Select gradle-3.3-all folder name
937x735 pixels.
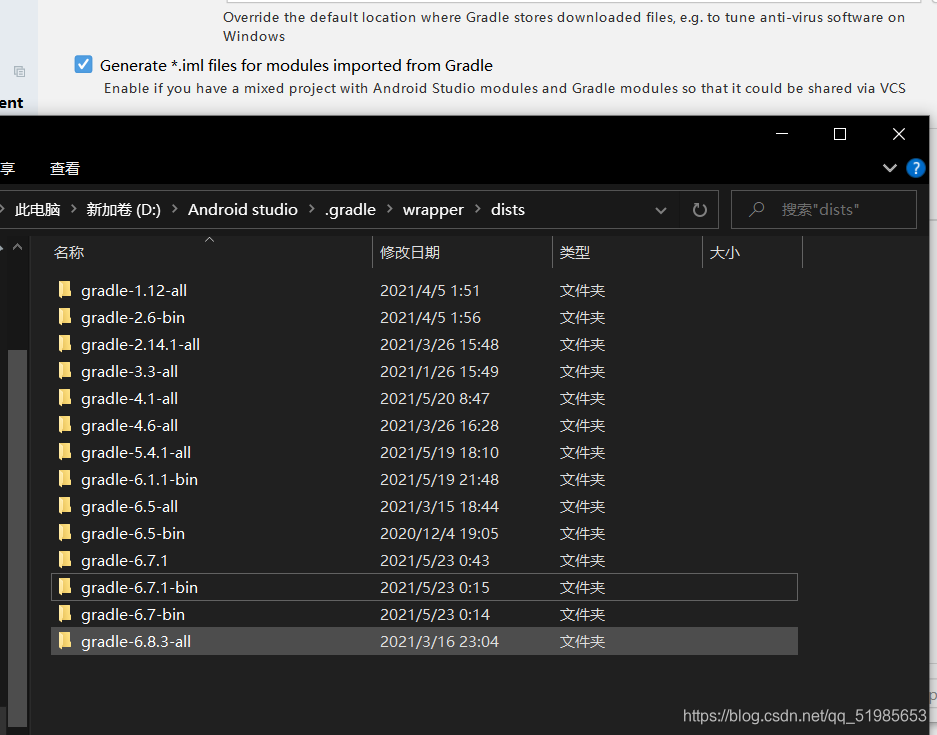130,371
